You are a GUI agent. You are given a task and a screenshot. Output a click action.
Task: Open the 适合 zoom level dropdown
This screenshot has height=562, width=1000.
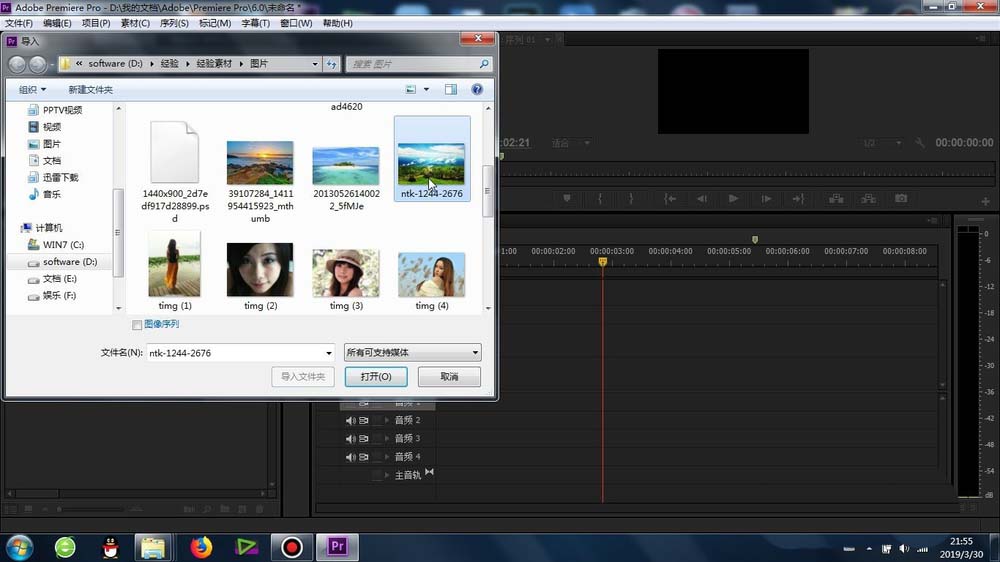point(571,143)
